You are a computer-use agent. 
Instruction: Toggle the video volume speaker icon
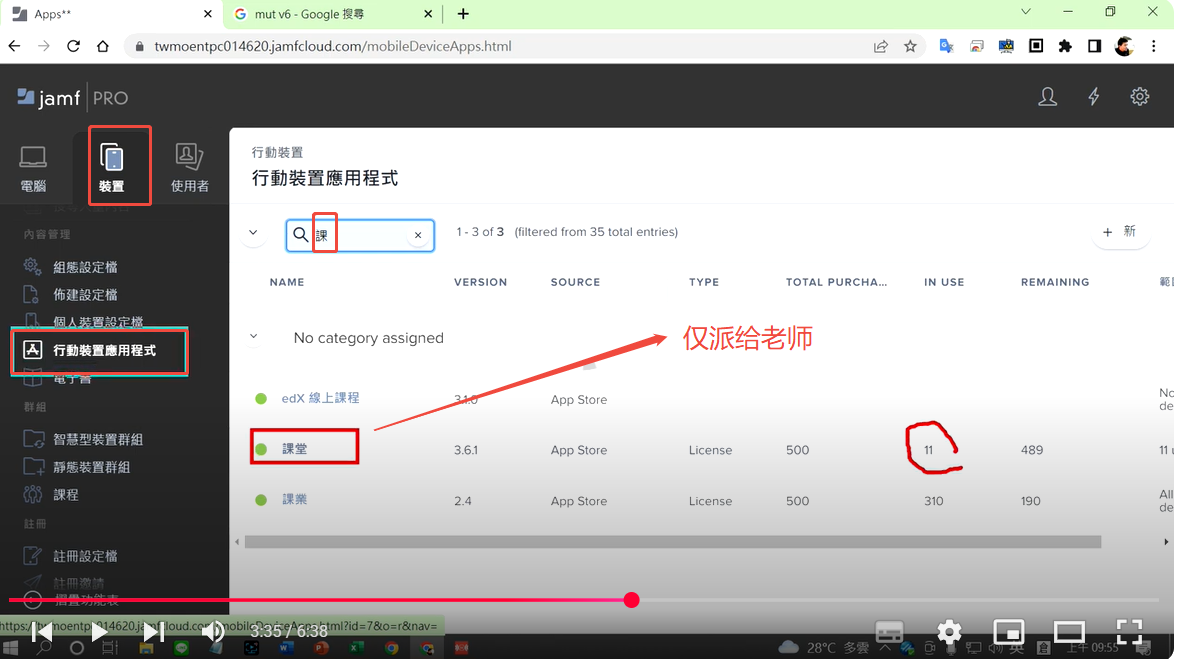click(x=213, y=632)
